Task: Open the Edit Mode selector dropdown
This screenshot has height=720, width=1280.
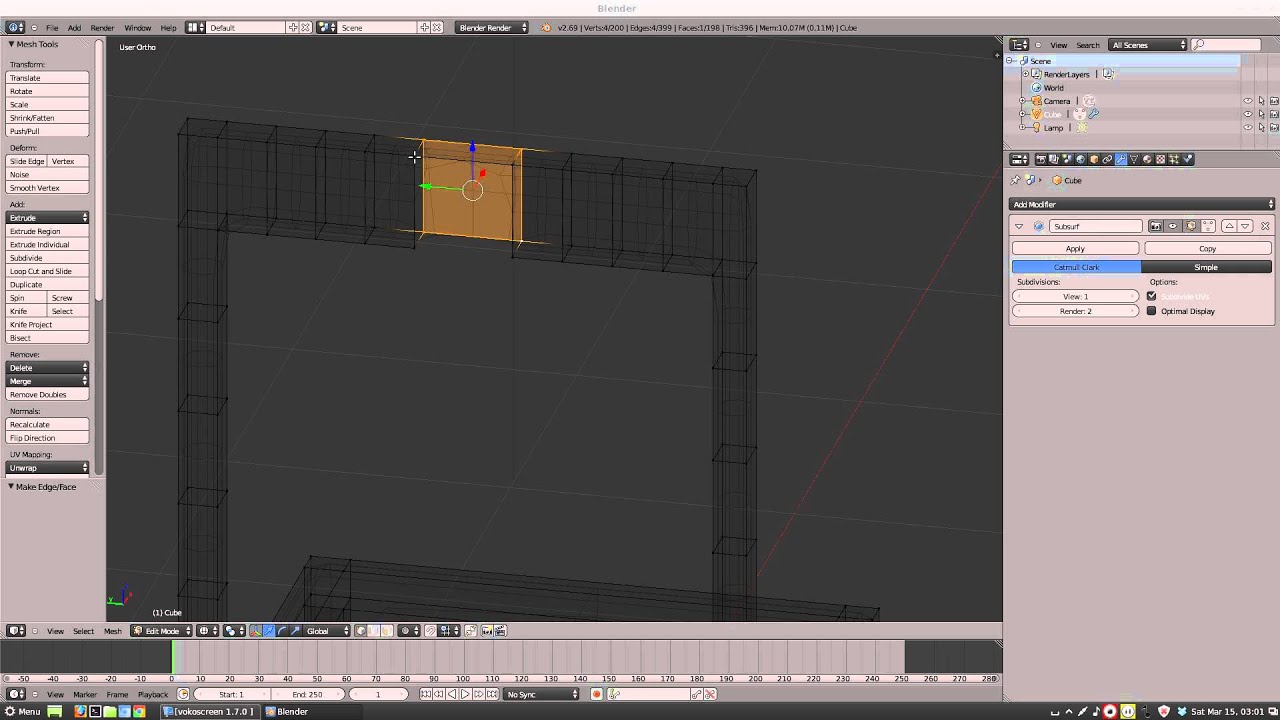Action: click(x=161, y=631)
